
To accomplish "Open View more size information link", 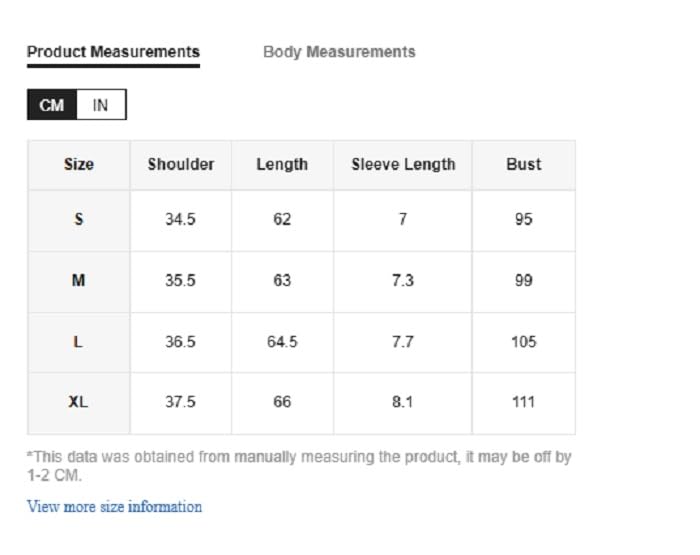I will [x=114, y=507].
